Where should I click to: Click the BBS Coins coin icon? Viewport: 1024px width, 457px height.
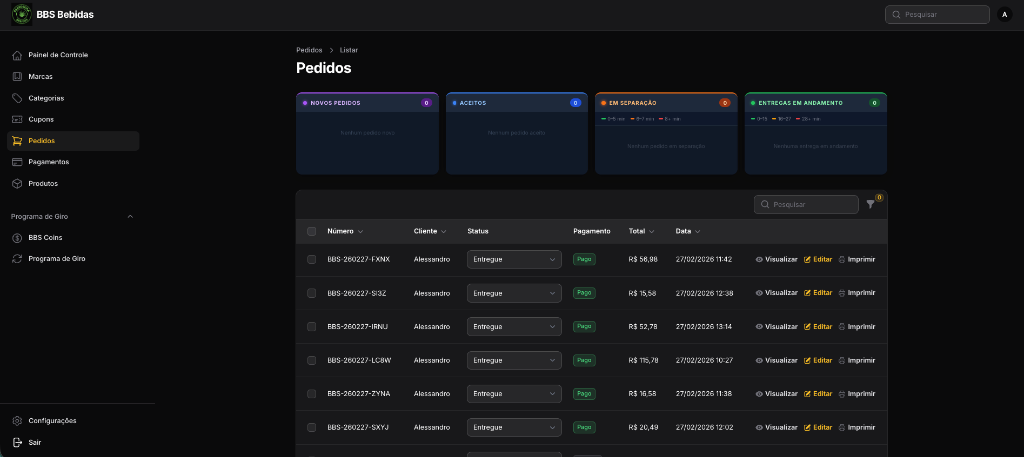(17, 238)
